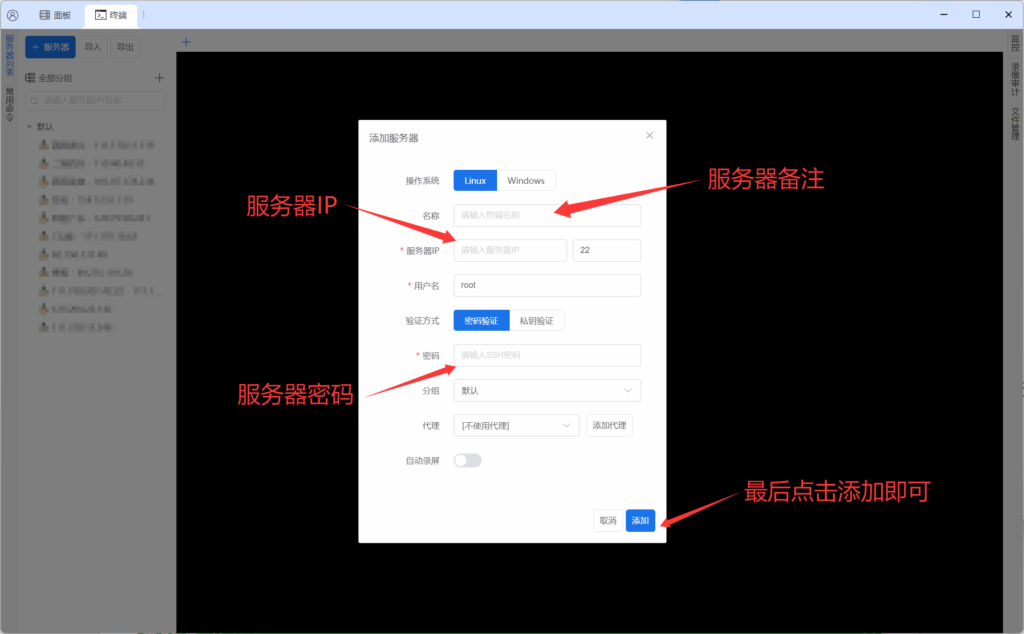This screenshot has width=1024, height=634.
Task: Open a new terminal tab with plus icon
Action: click(x=186, y=42)
